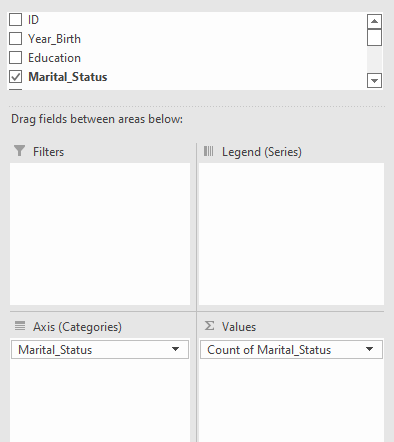The width and height of the screenshot is (394, 442).
Task: Click the empty Legend (Series) drop area
Action: tap(291, 234)
